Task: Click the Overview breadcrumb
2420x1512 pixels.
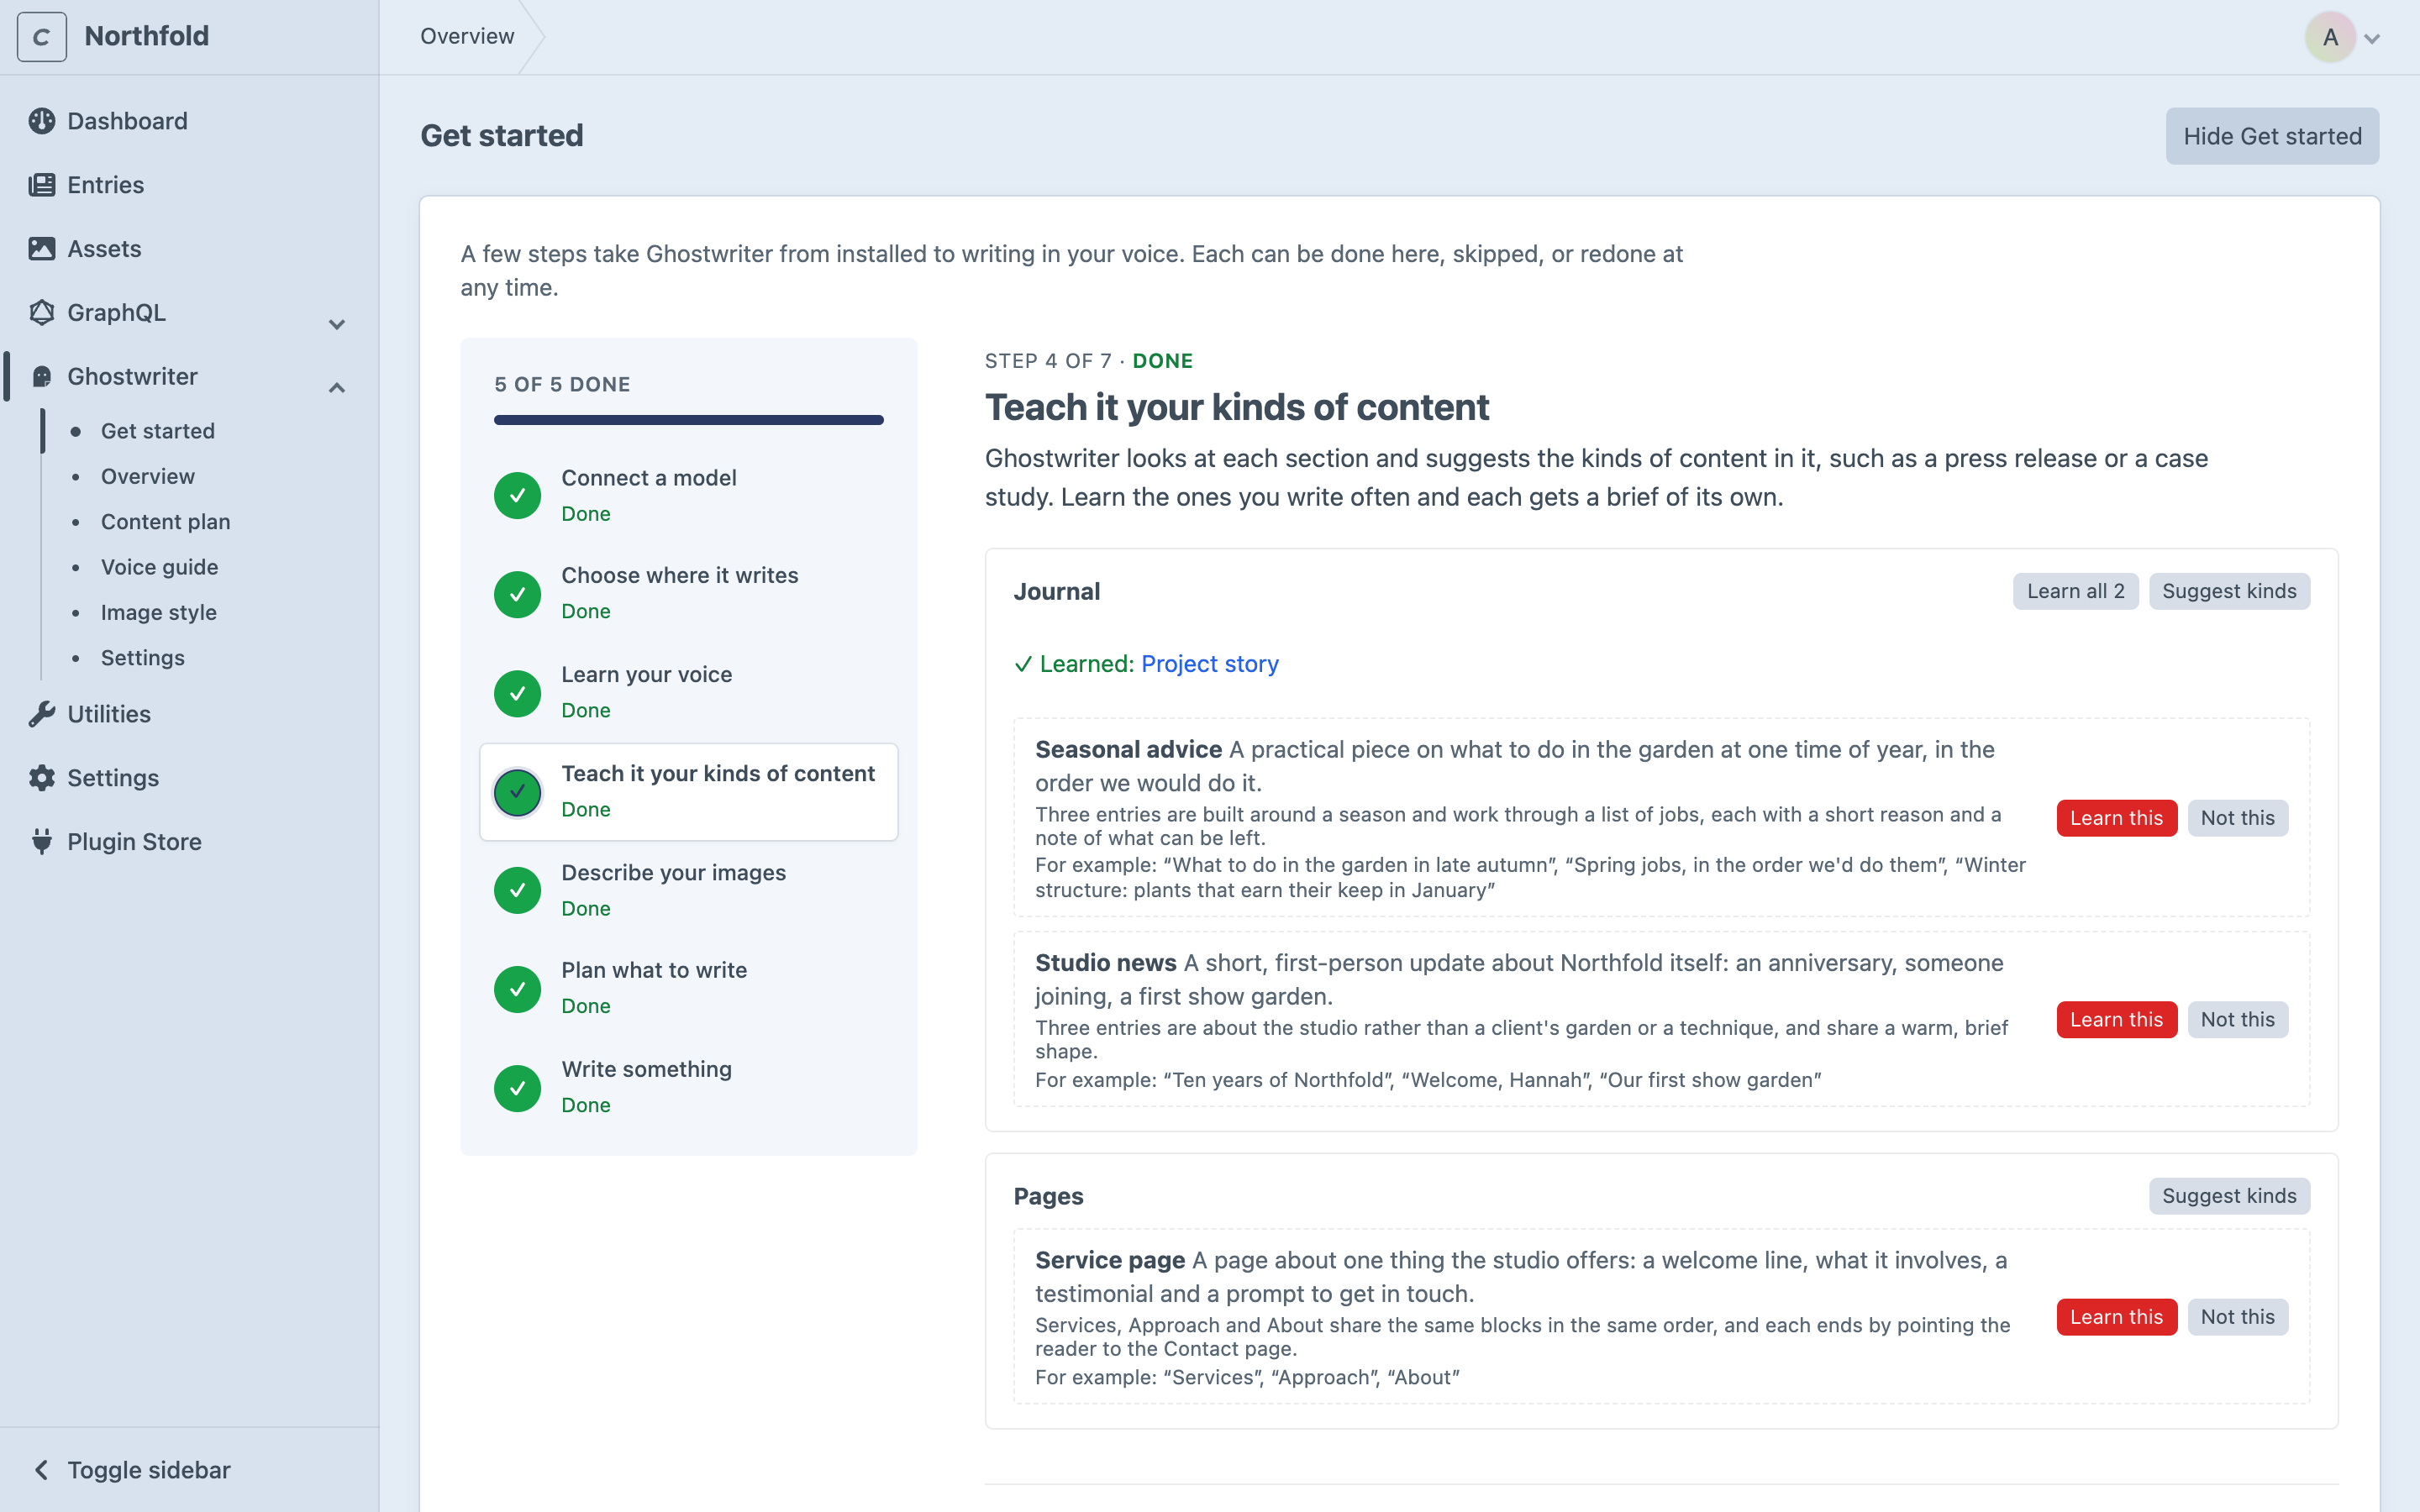Action: pos(467,37)
